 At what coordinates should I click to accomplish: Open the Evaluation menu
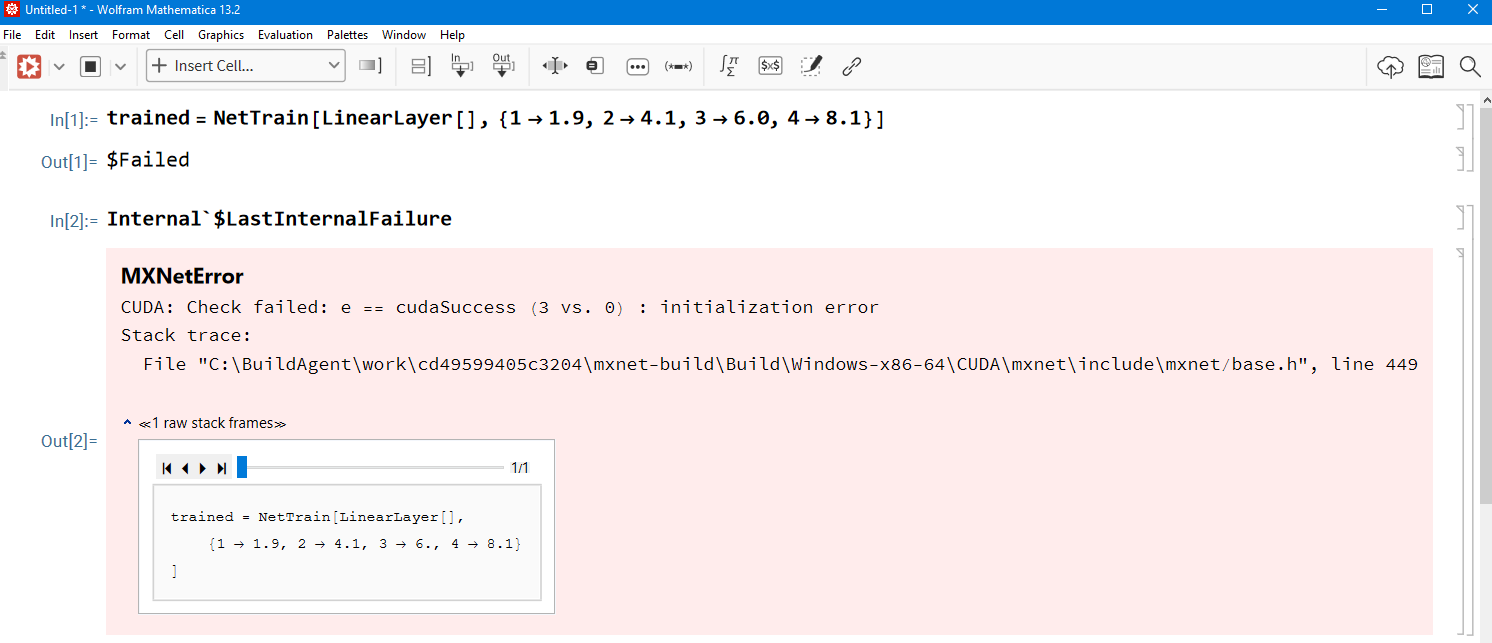point(285,34)
